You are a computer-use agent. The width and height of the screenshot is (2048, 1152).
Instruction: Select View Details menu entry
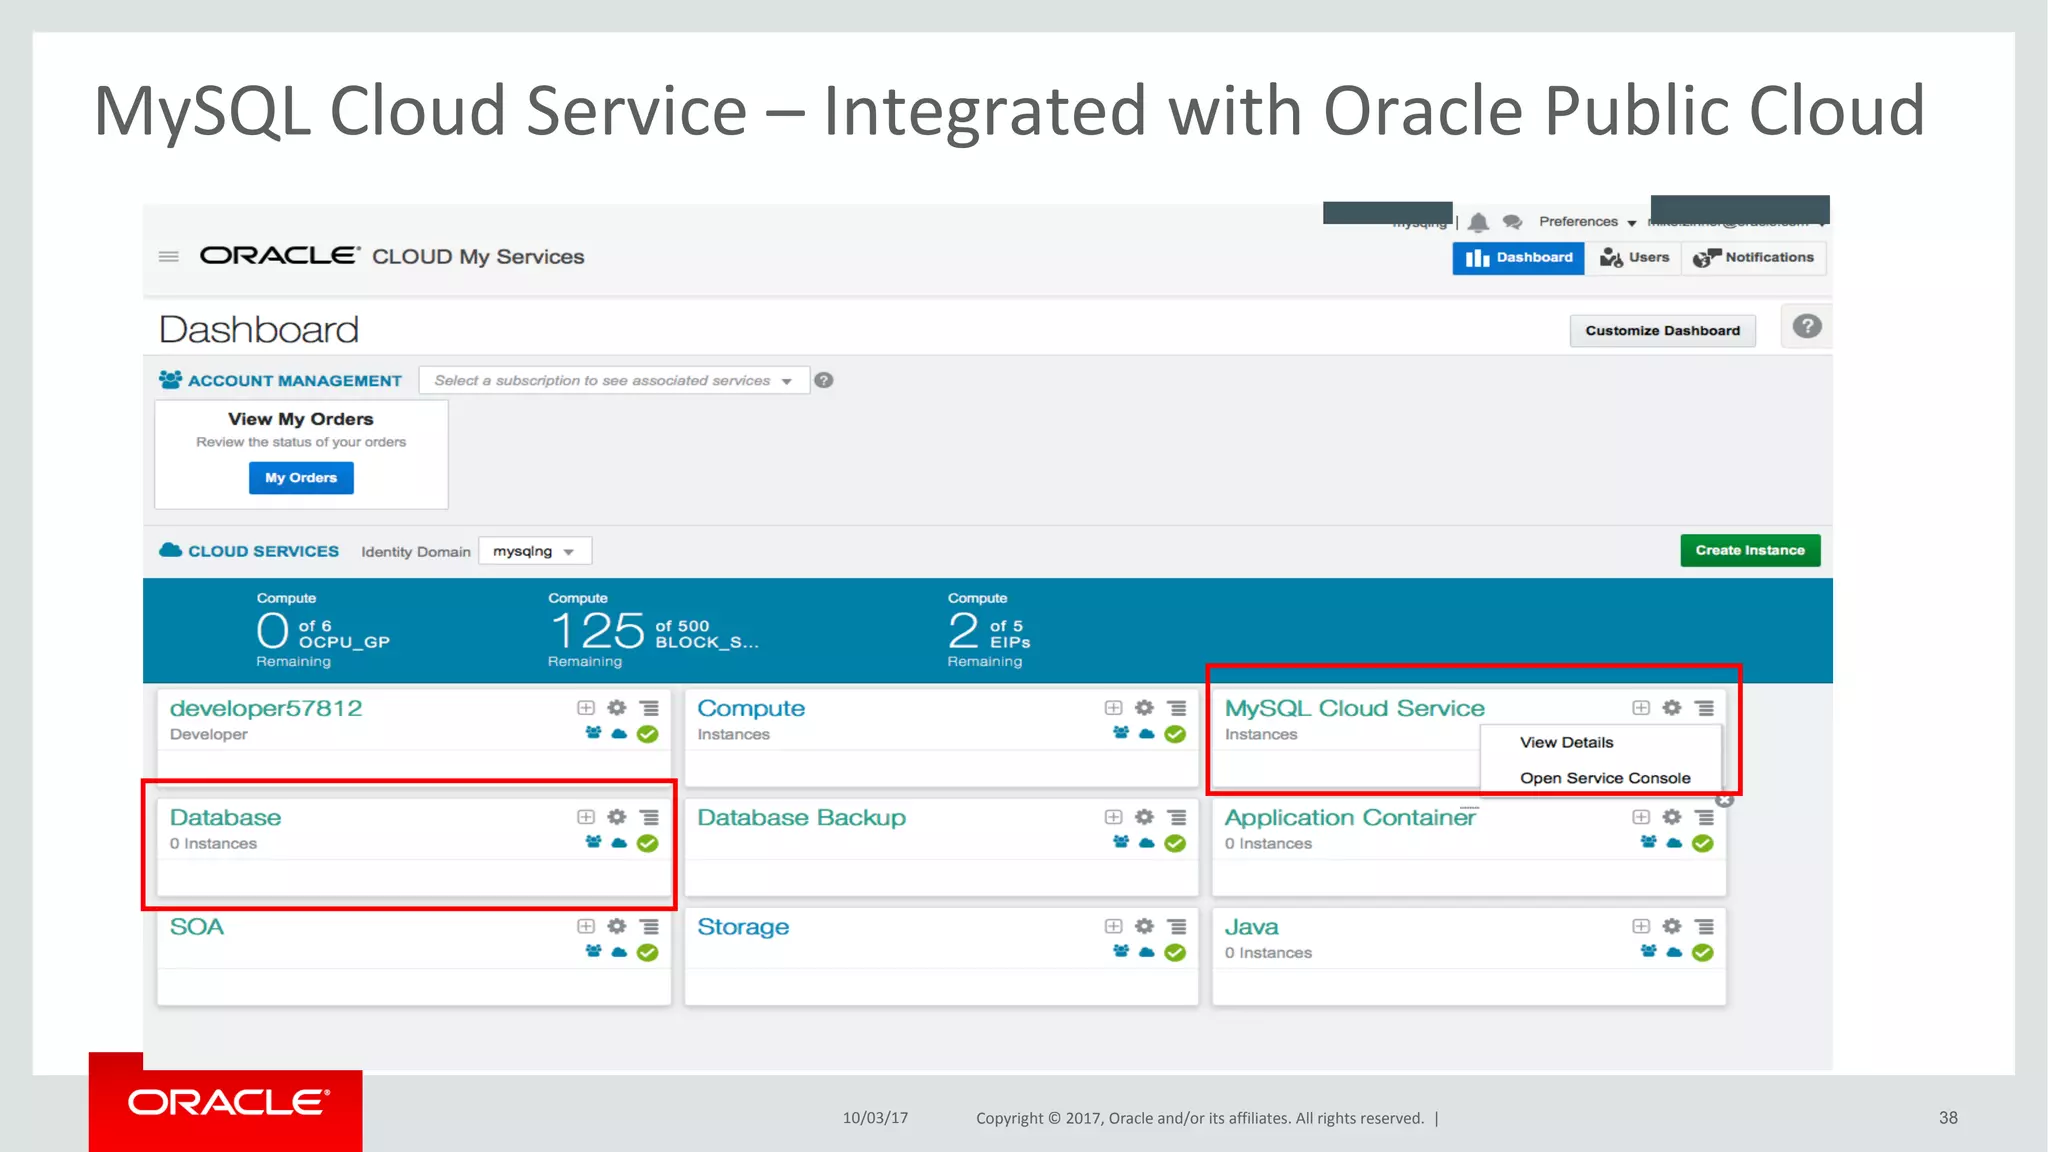[x=1567, y=742]
